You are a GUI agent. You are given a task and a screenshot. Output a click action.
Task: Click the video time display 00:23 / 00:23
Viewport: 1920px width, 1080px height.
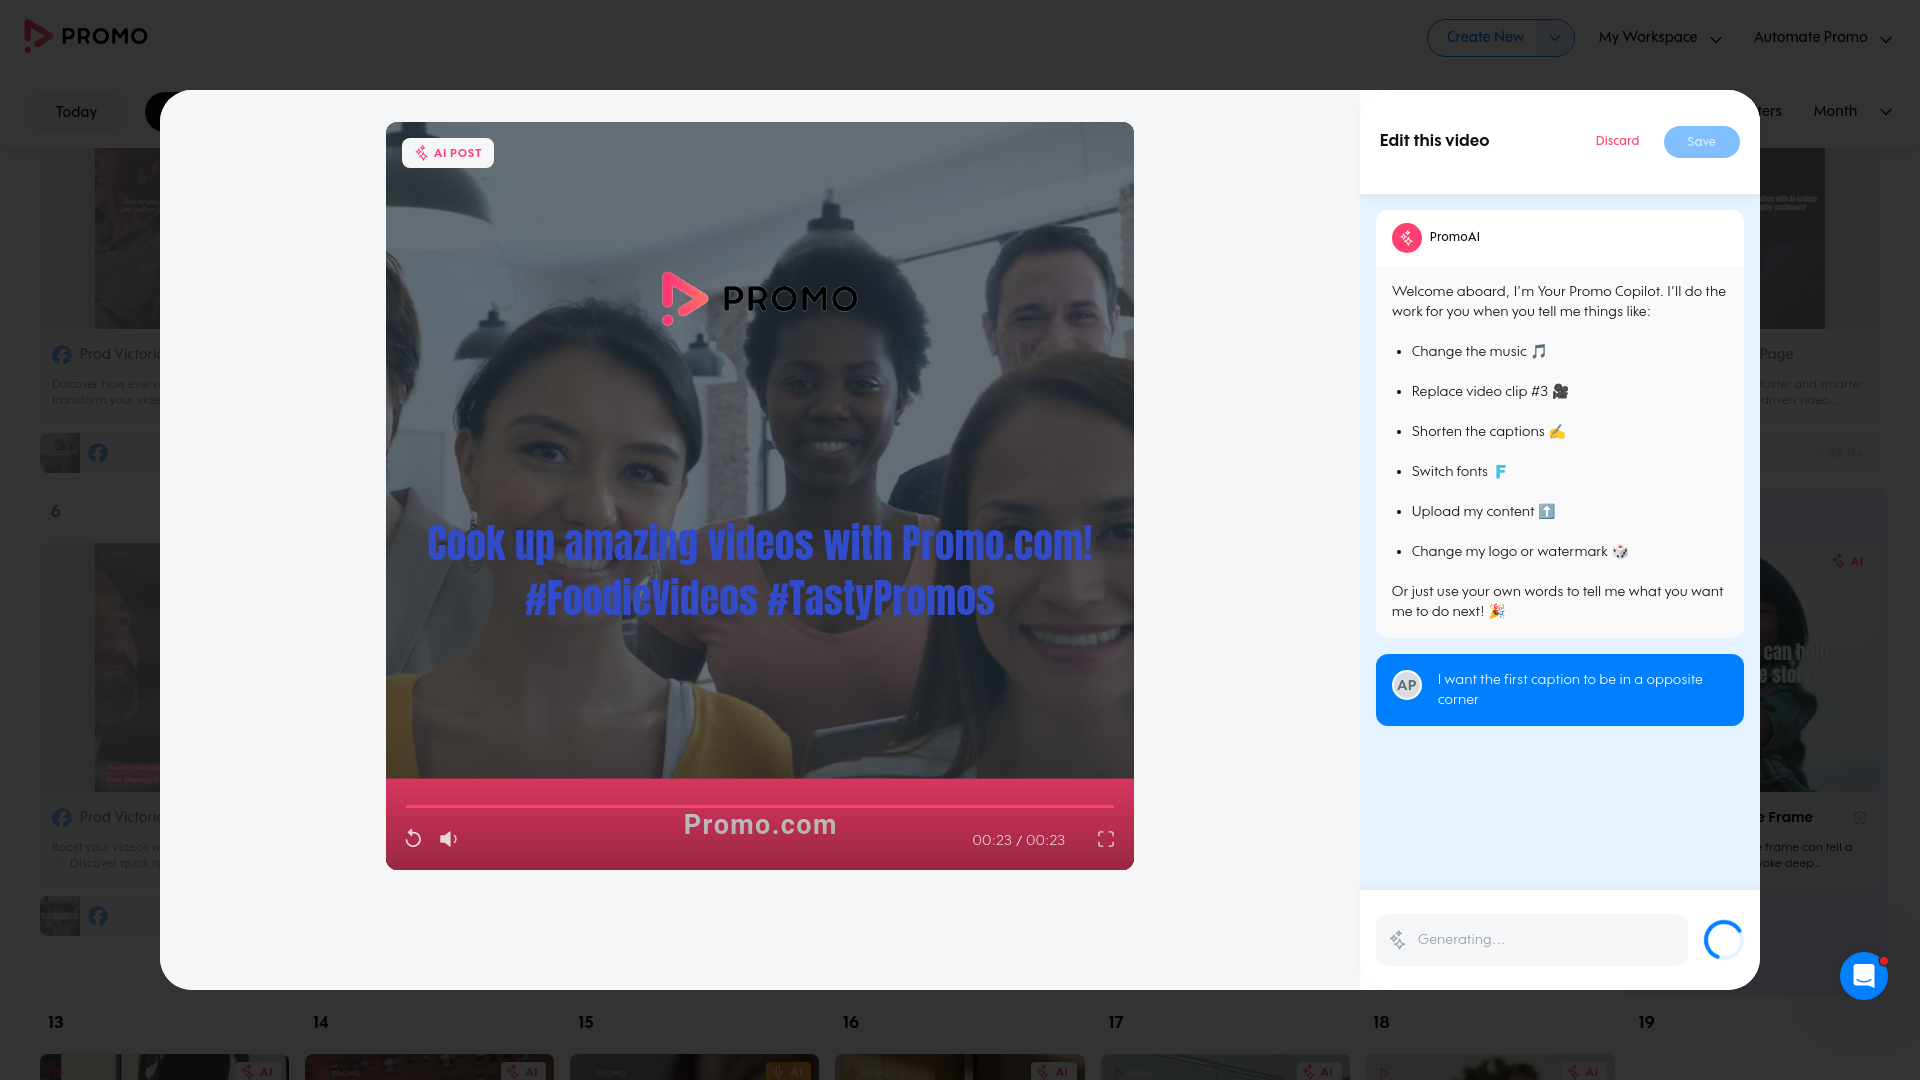[1018, 840]
